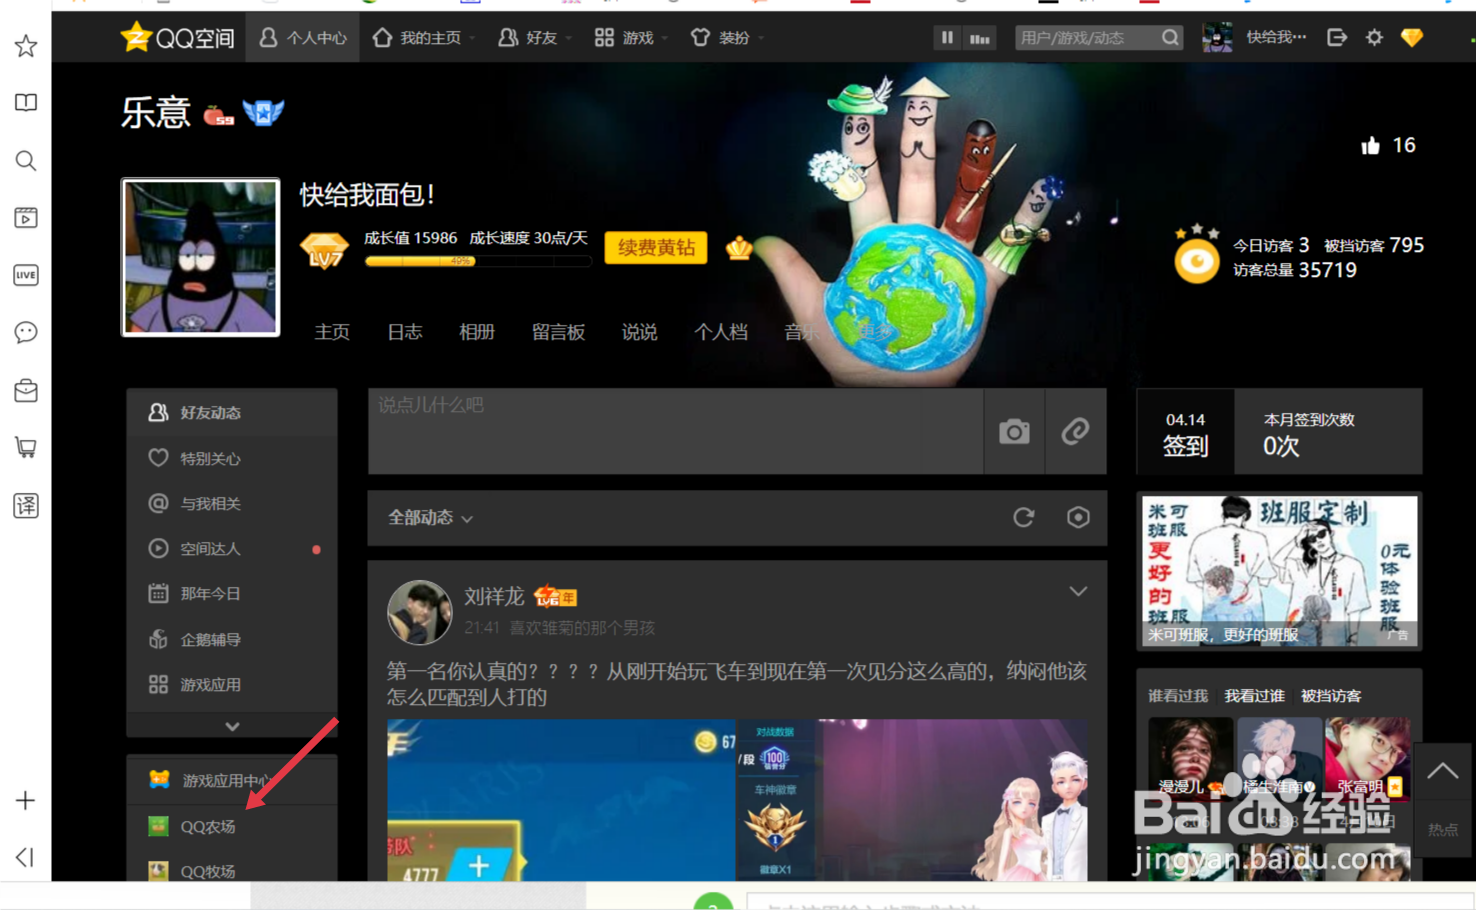
Task: Click the sidebar plus add icon
Action: pyautogui.click(x=26, y=800)
